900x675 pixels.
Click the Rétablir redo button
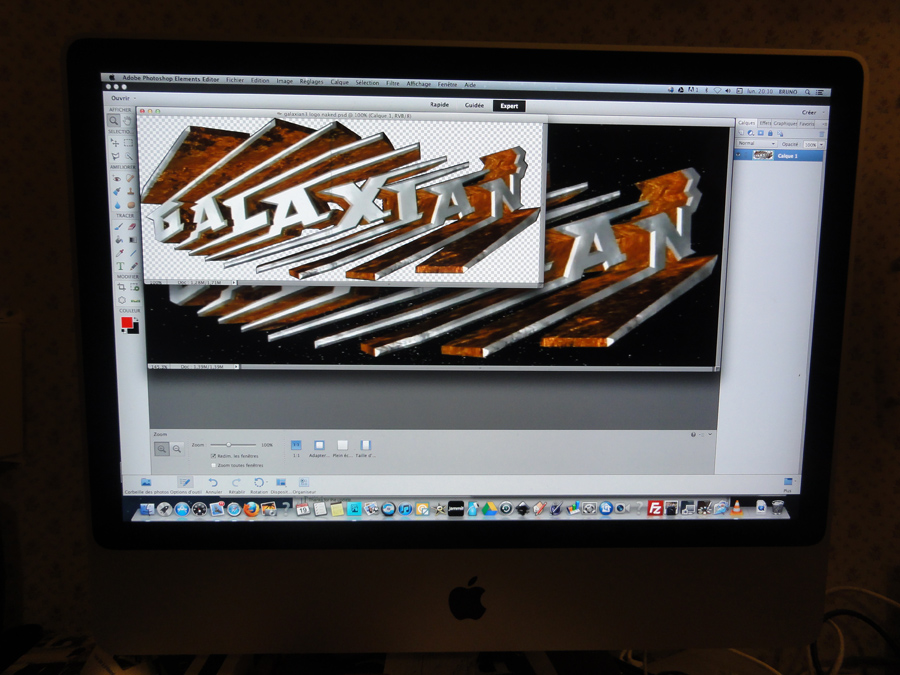(x=236, y=486)
